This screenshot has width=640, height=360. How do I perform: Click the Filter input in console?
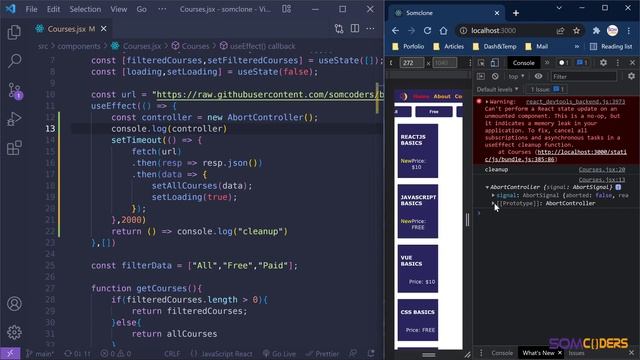coord(584,76)
